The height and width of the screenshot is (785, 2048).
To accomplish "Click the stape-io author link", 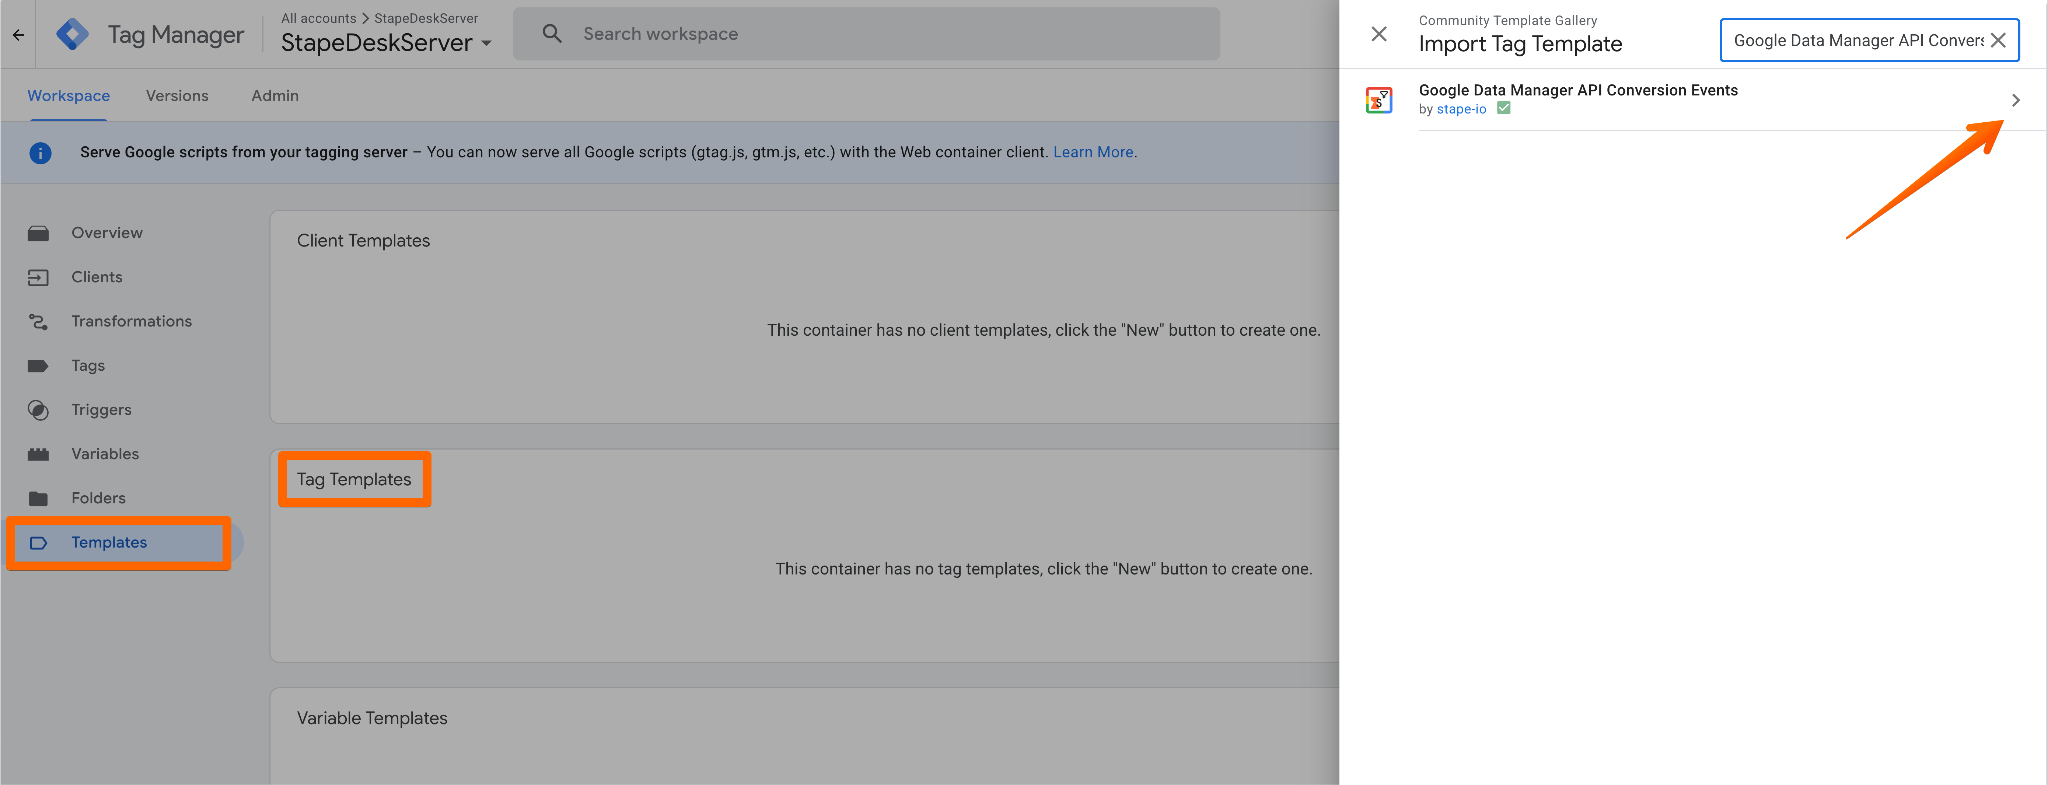I will click(x=1461, y=109).
